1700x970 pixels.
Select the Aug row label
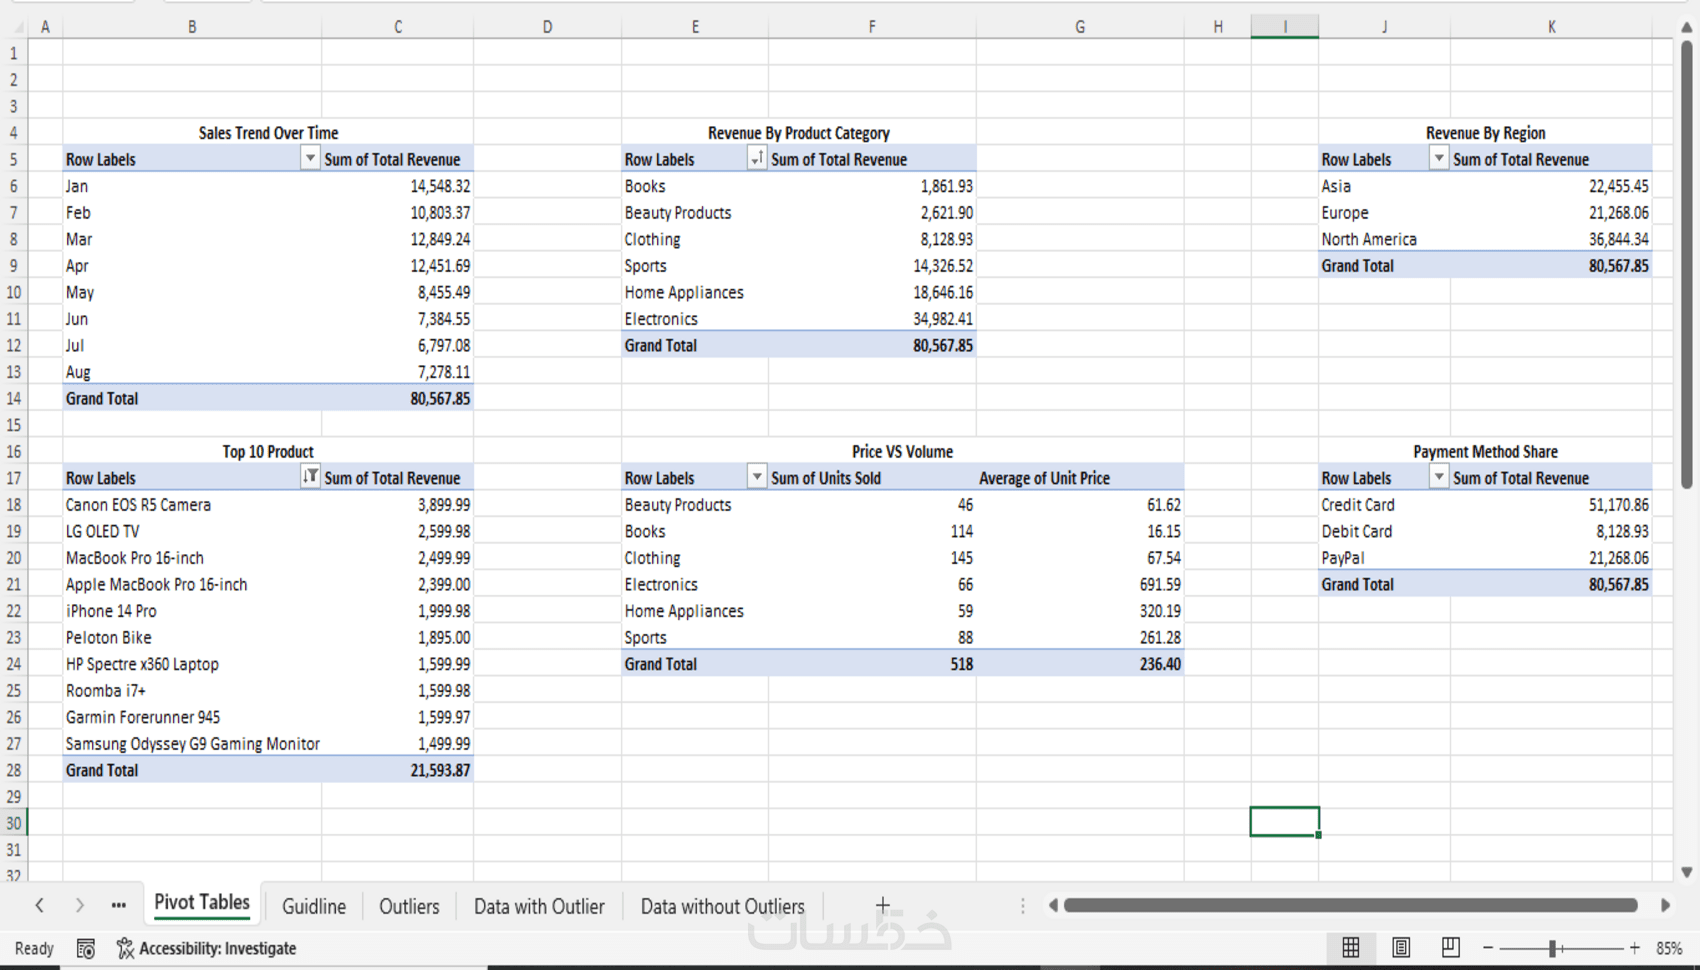click(x=192, y=371)
